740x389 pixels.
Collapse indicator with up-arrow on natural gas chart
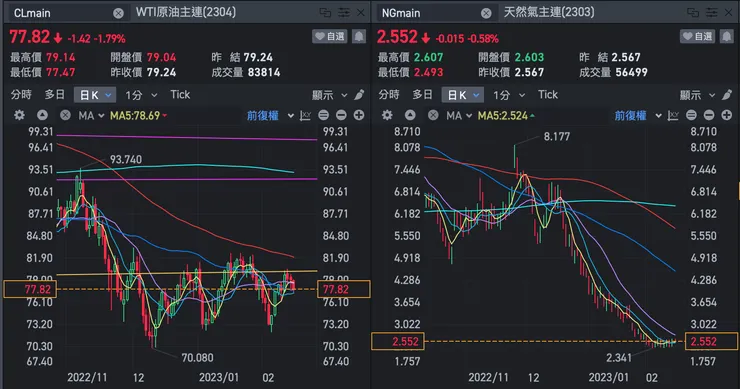(410, 115)
